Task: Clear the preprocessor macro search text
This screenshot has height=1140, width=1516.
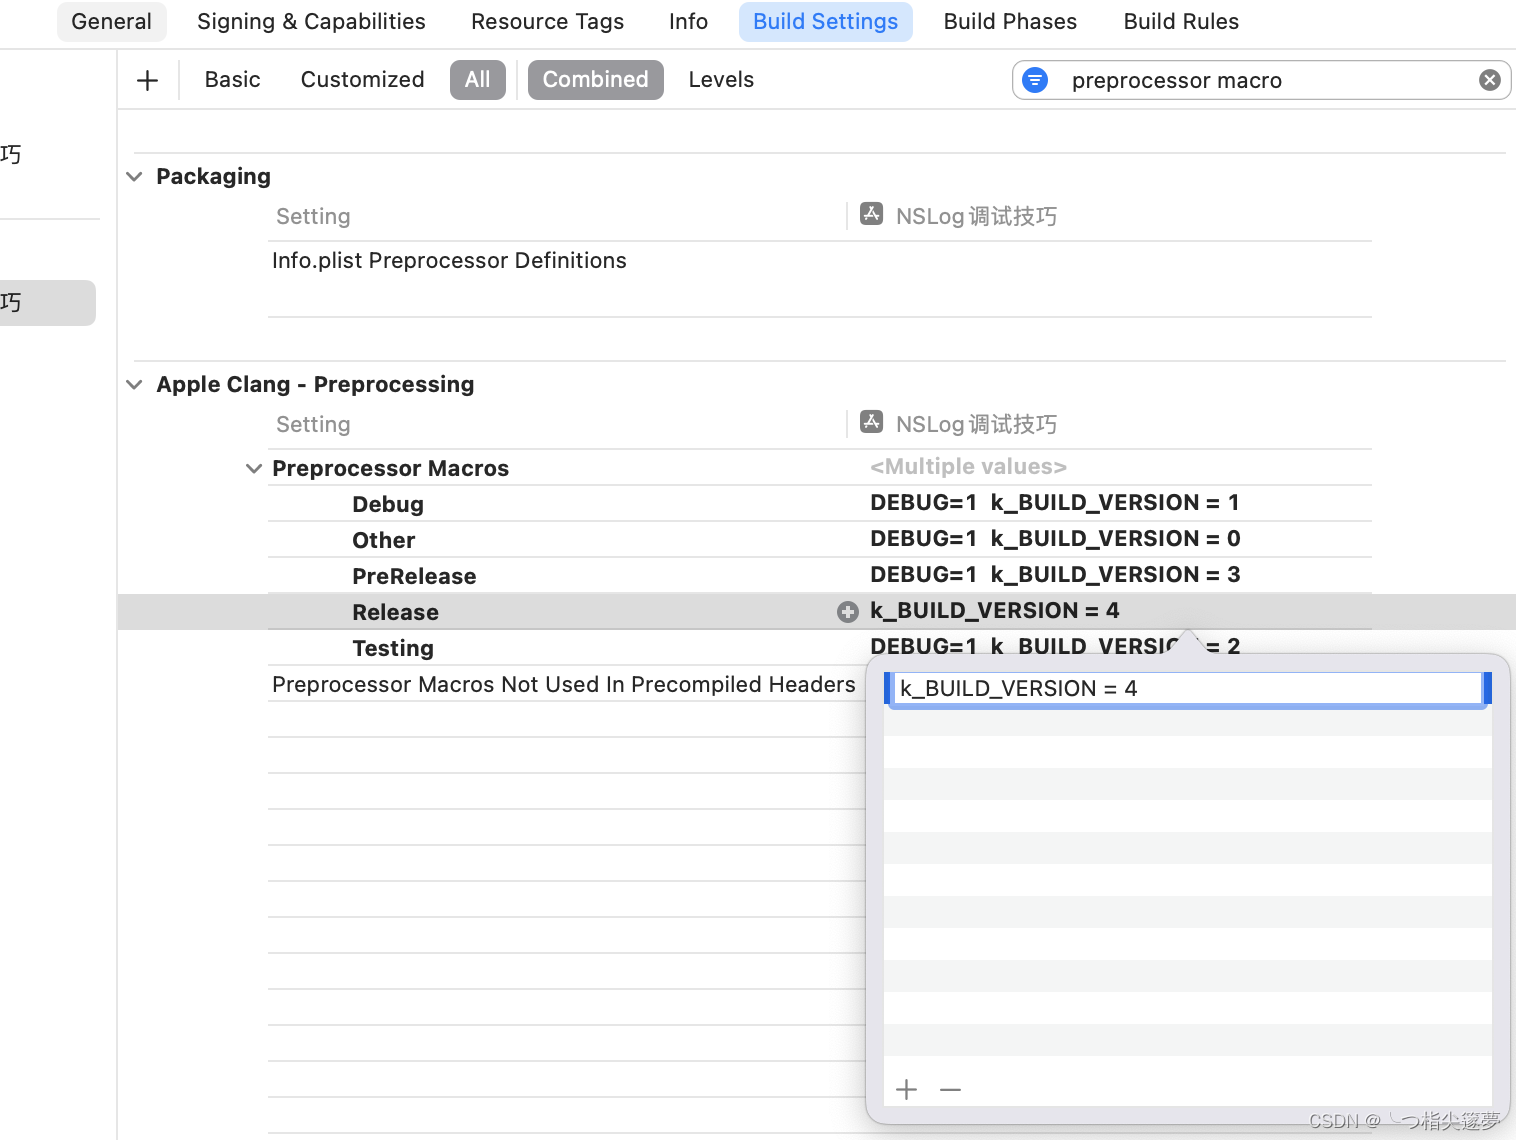Action: coord(1489,80)
